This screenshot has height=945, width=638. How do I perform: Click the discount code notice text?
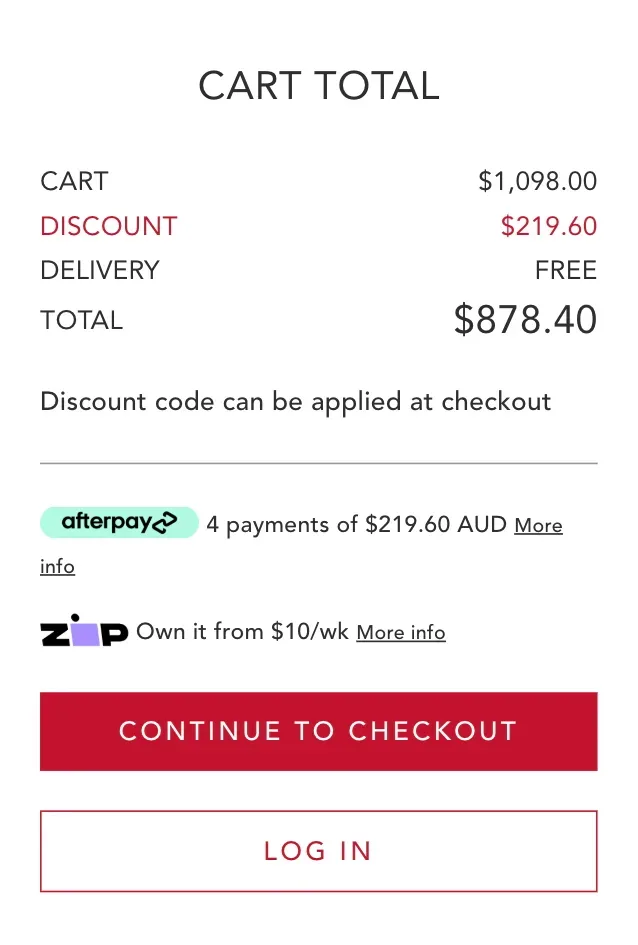(x=294, y=401)
